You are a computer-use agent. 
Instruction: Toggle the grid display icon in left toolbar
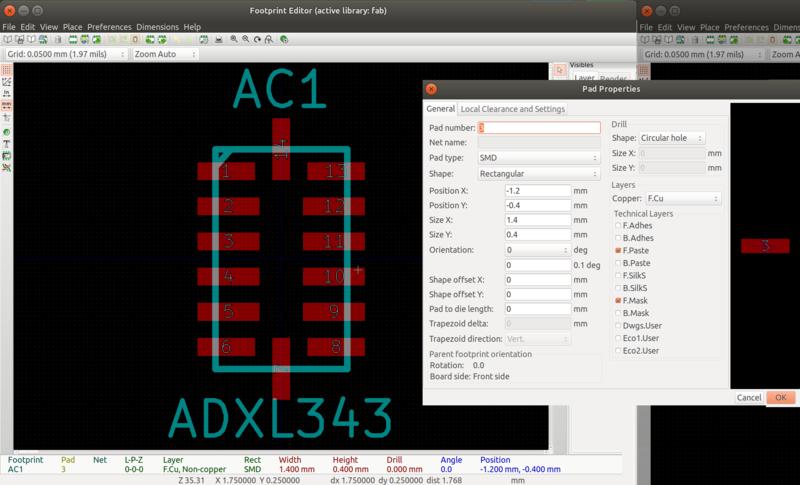(x=6, y=70)
